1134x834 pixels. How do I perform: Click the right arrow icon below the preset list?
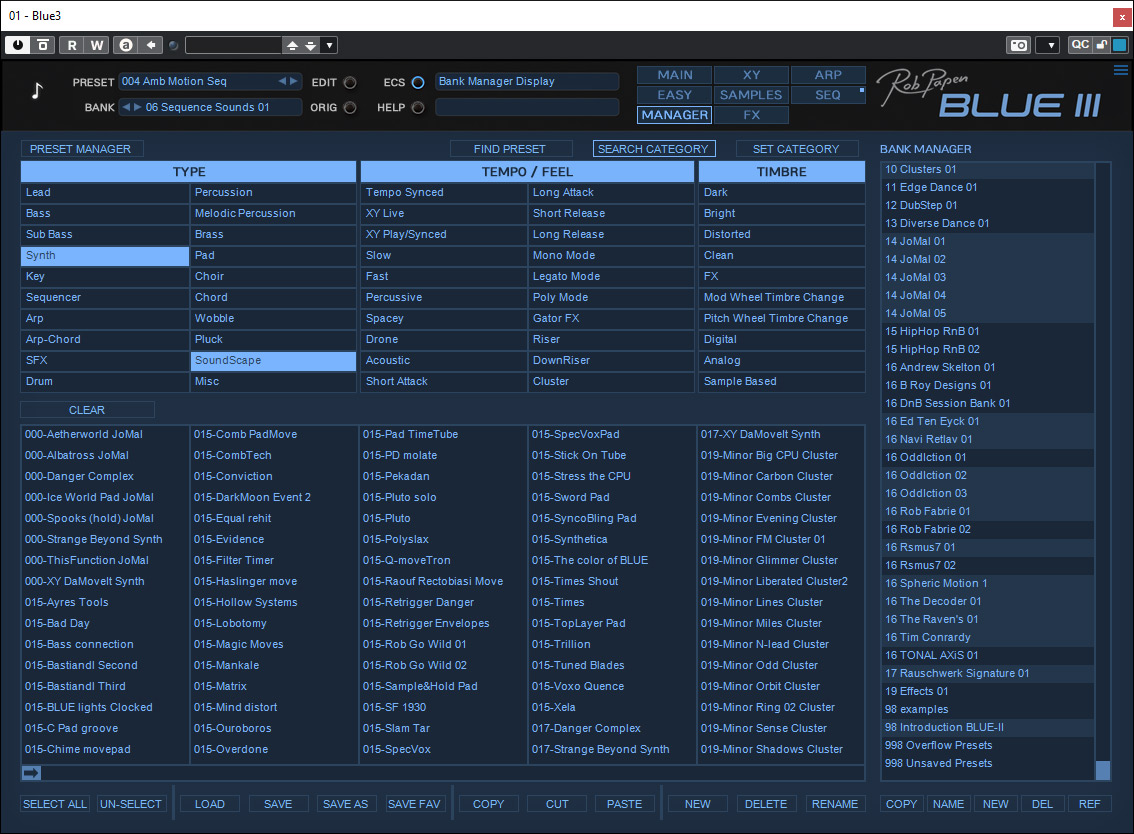[x=31, y=772]
